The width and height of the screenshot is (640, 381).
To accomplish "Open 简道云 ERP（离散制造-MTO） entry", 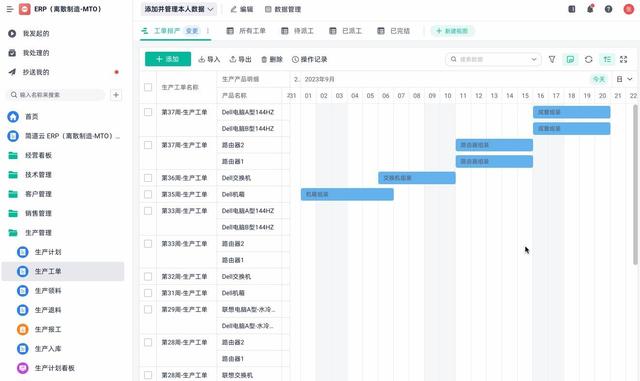I will coord(64,136).
